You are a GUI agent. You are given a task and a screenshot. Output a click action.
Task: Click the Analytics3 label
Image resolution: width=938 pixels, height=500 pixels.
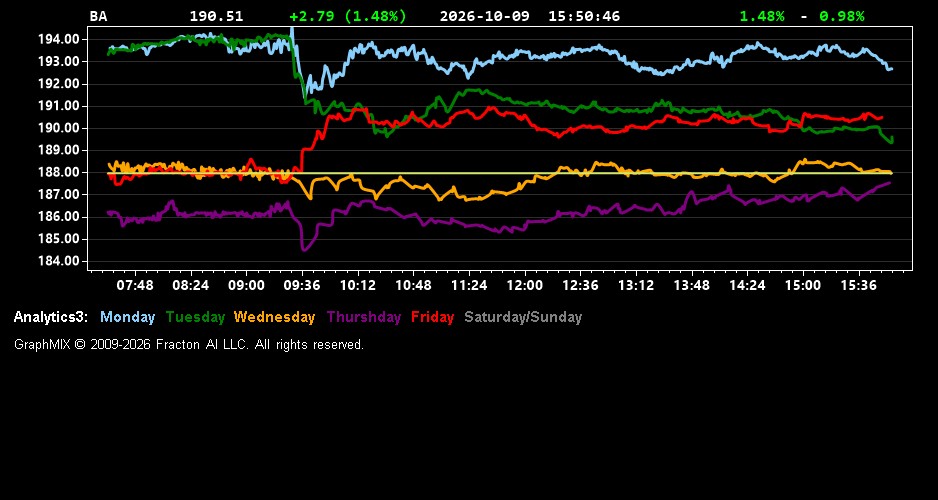point(51,317)
